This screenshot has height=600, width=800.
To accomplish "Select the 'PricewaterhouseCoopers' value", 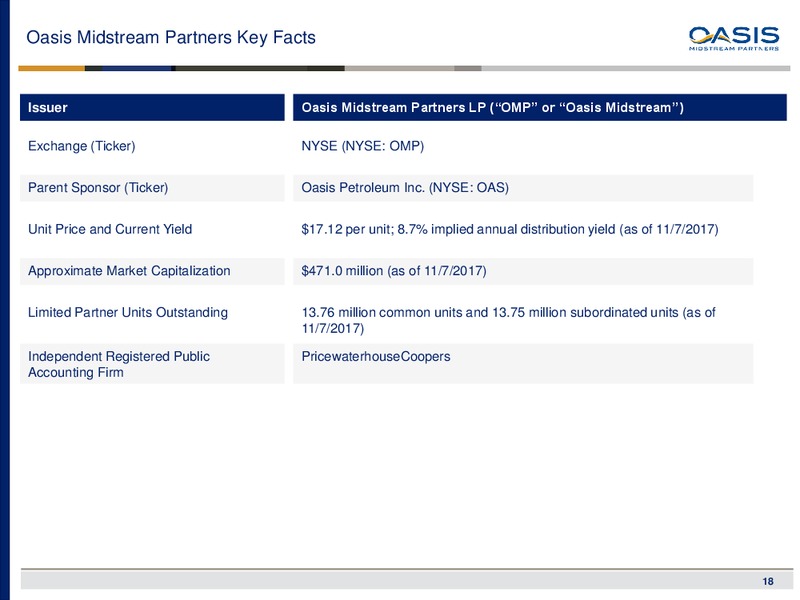I will [376, 356].
